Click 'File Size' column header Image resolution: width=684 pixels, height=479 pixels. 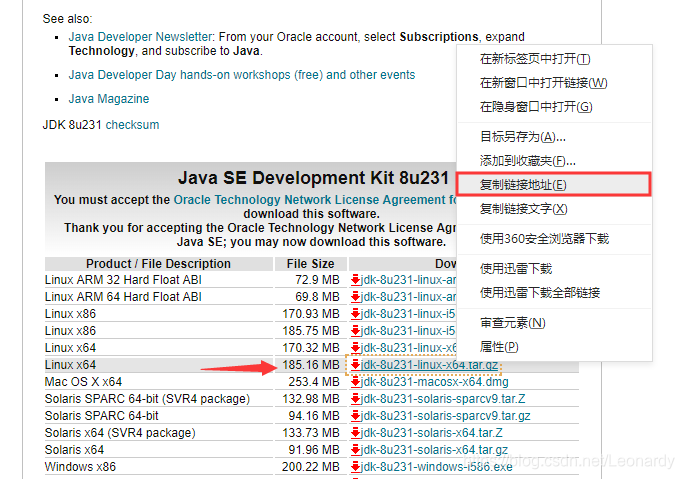click(x=311, y=264)
